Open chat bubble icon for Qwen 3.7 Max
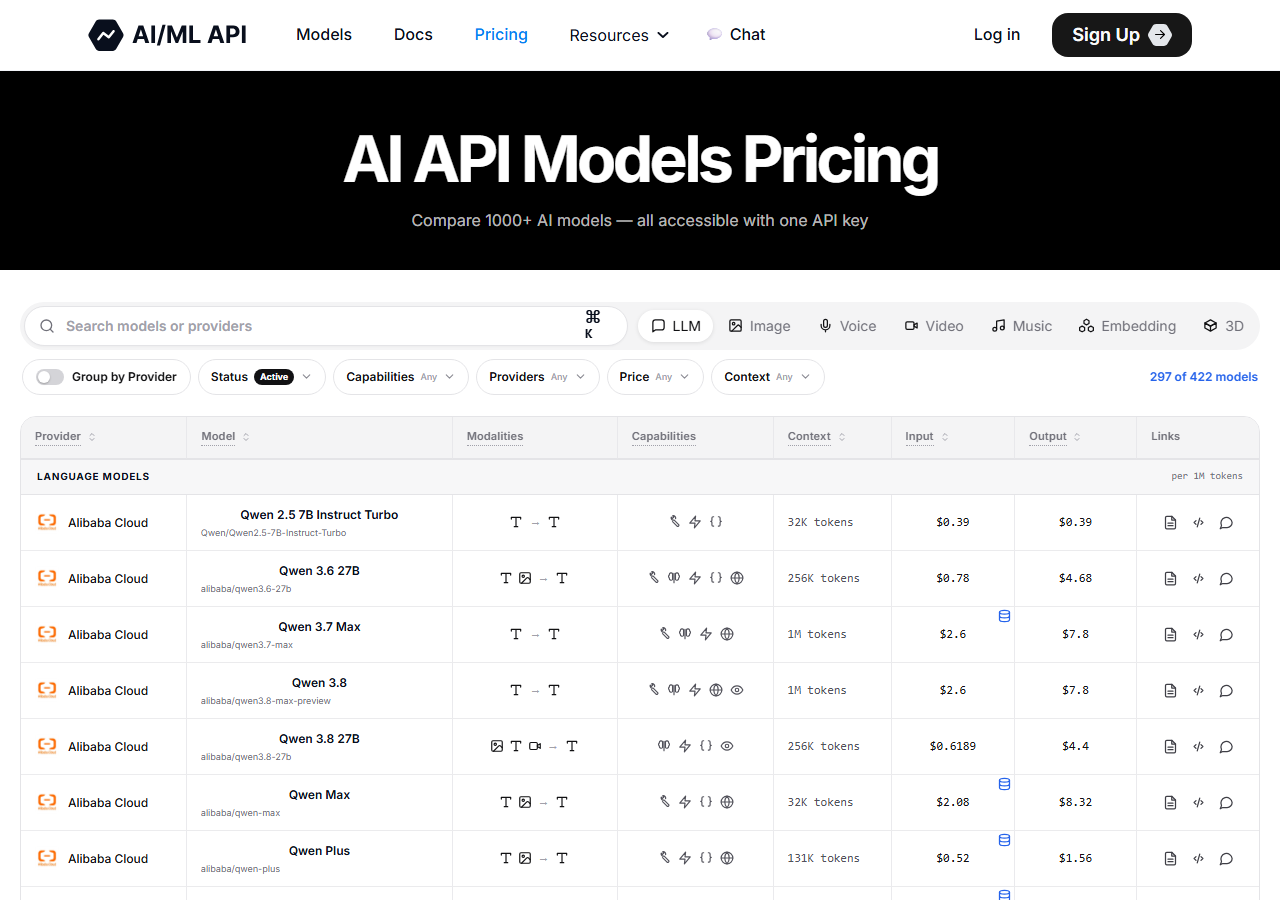Screen dimensions: 1280x900 click(x=1226, y=635)
